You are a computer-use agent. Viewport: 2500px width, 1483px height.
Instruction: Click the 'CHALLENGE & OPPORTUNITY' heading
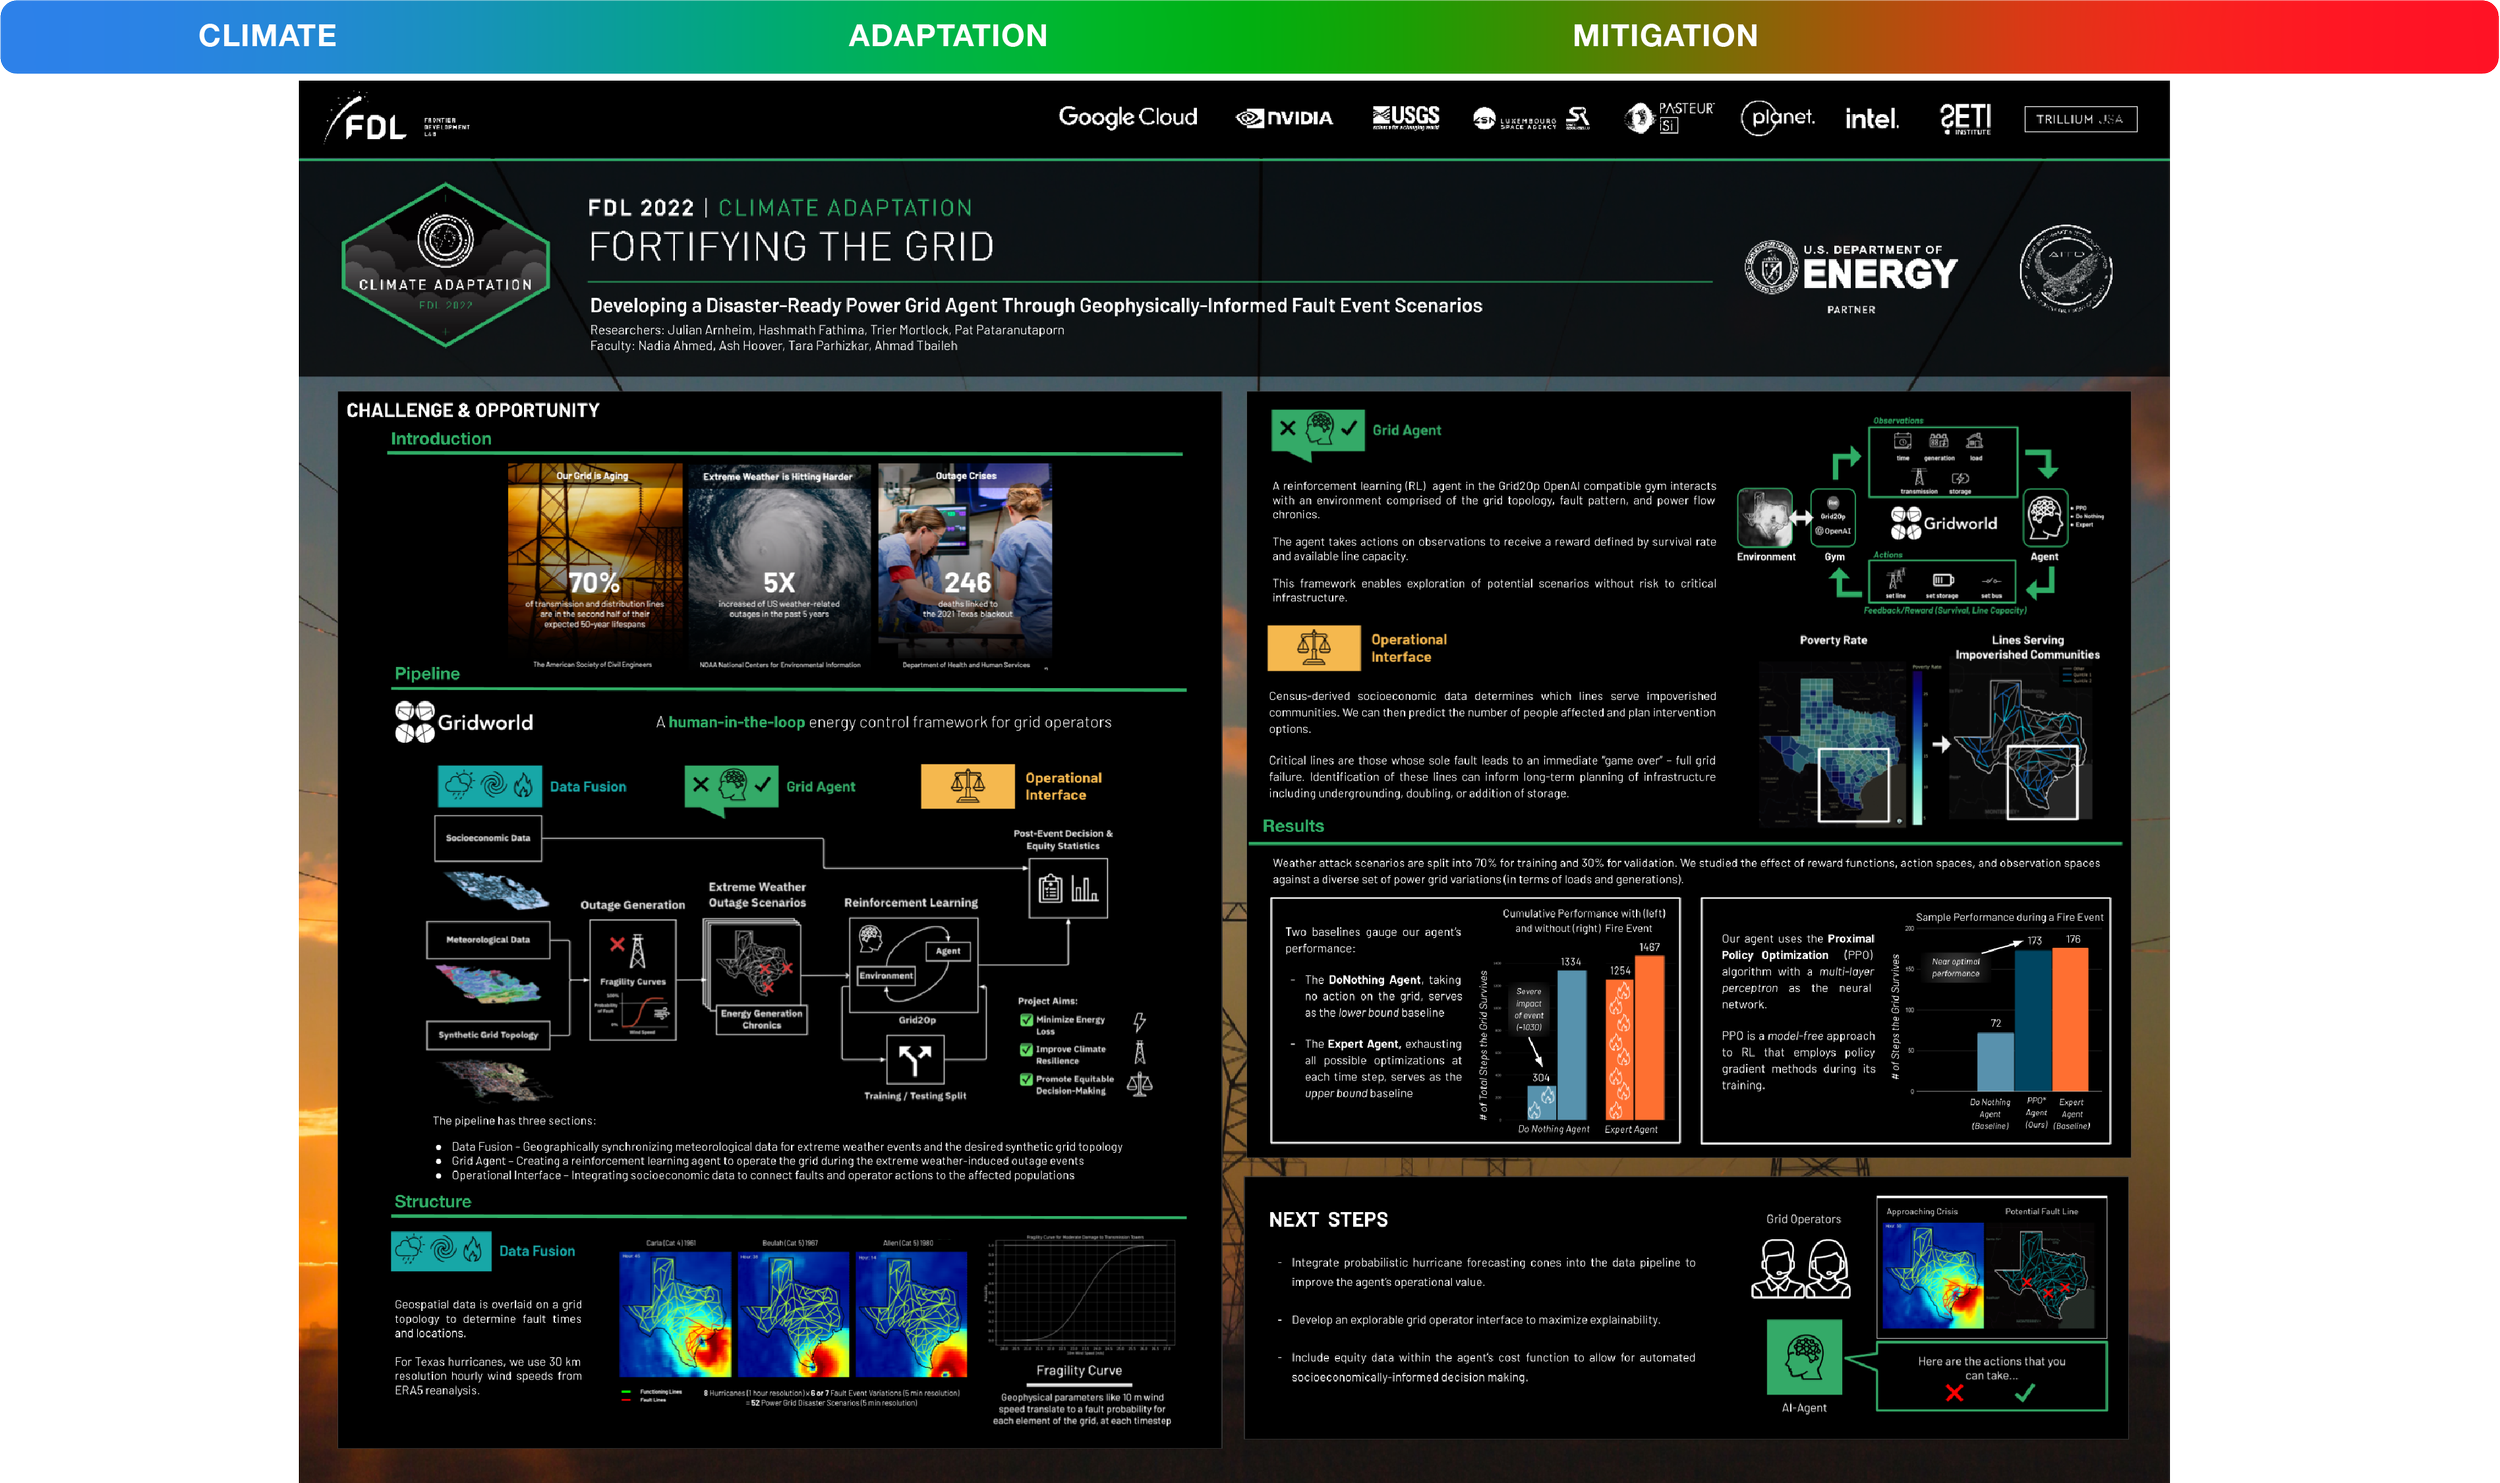[x=472, y=410]
